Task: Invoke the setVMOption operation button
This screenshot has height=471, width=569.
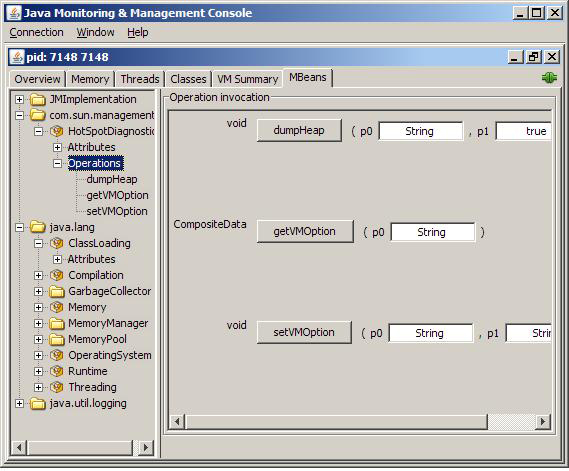Action: [x=304, y=332]
